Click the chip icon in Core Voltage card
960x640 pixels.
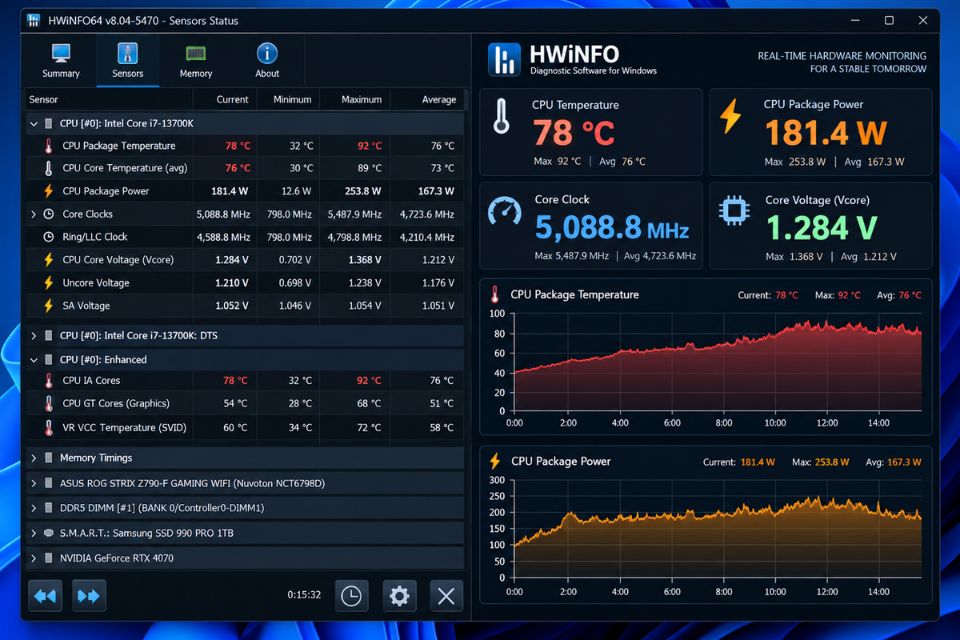click(734, 211)
